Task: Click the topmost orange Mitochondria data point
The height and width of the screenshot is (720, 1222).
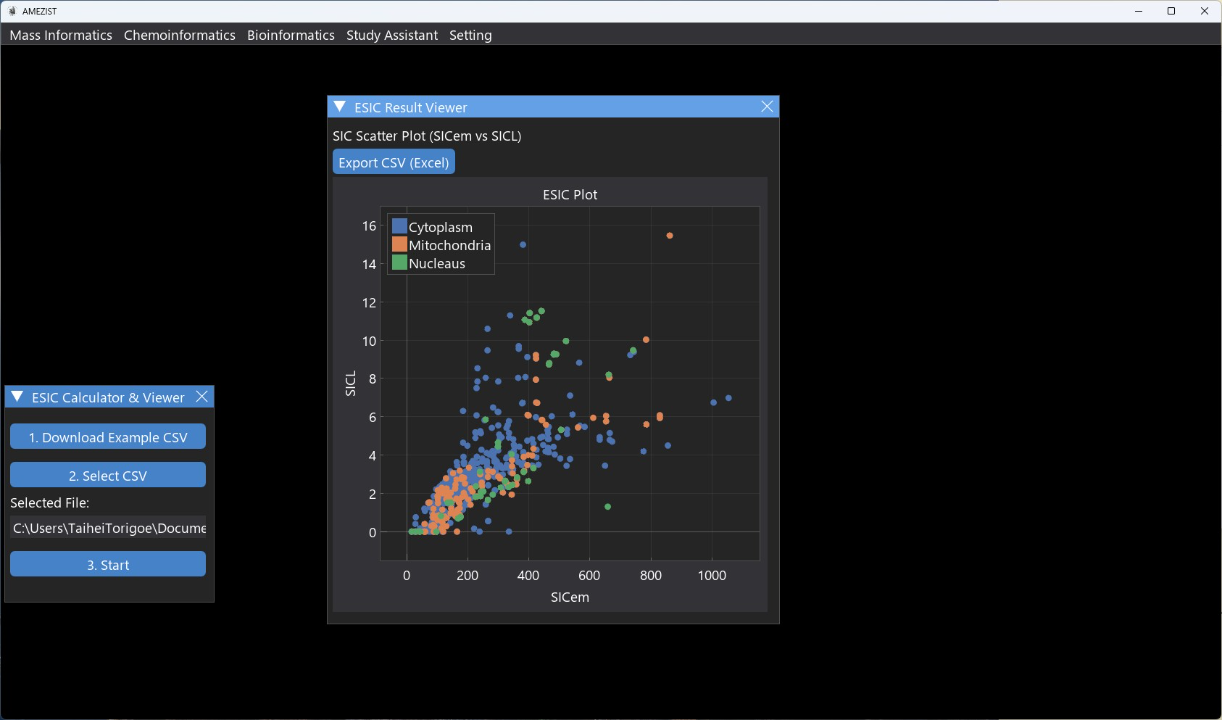Action: click(670, 236)
